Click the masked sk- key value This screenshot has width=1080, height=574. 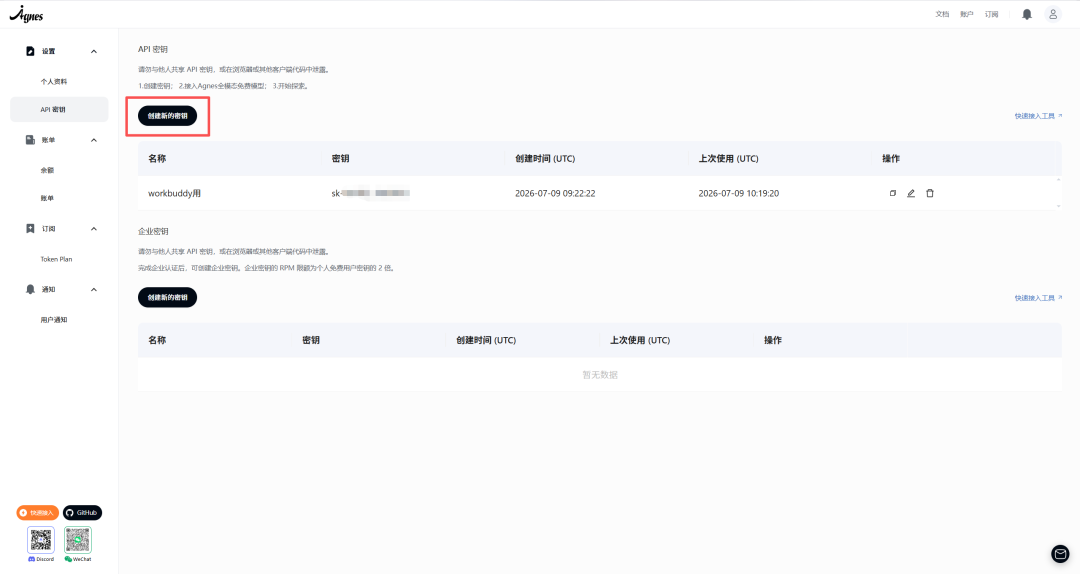point(371,194)
